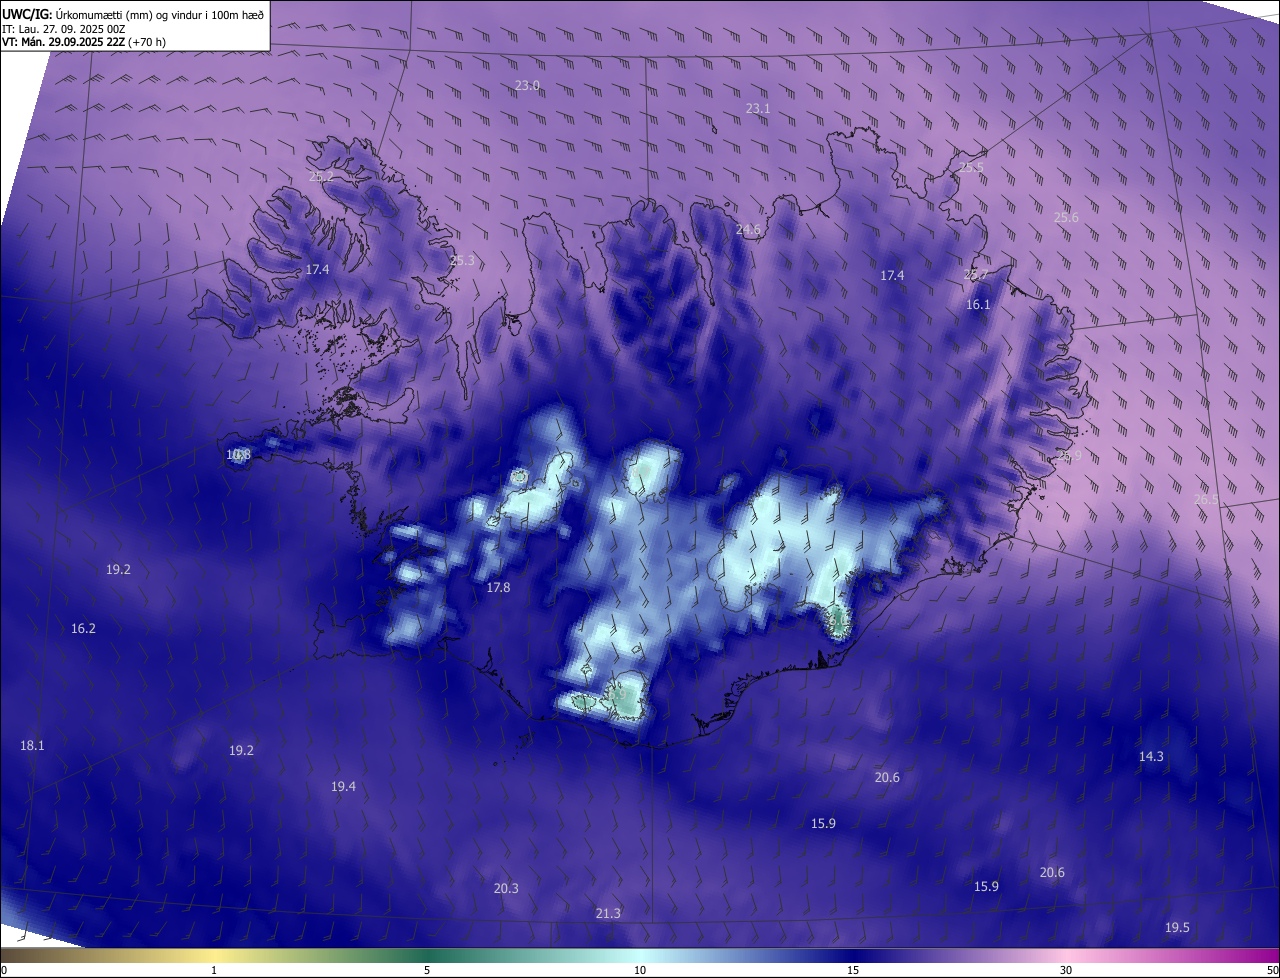Click the 18.1 value on the map
The width and height of the screenshot is (1280, 978).
[x=32, y=746]
